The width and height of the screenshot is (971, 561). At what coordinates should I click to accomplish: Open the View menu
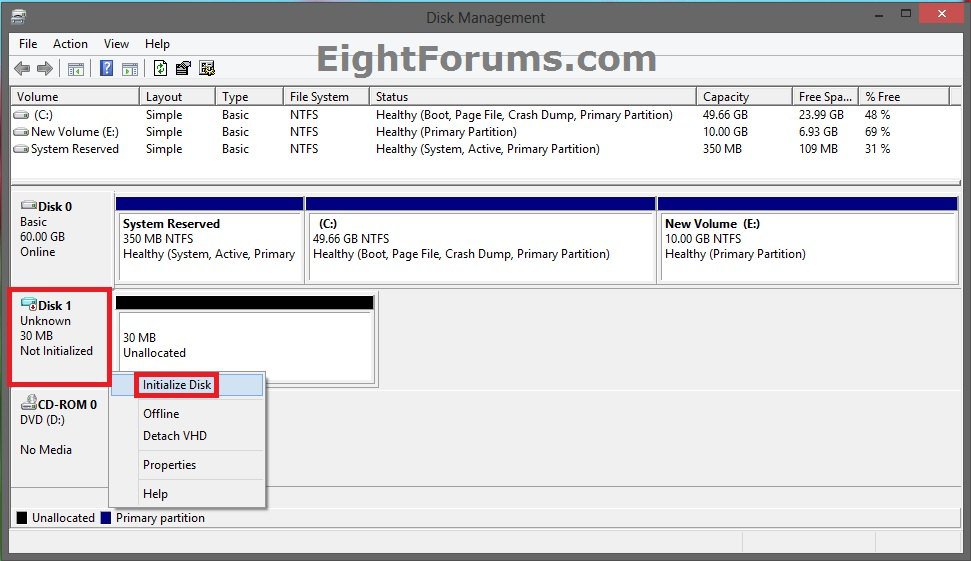coord(116,44)
